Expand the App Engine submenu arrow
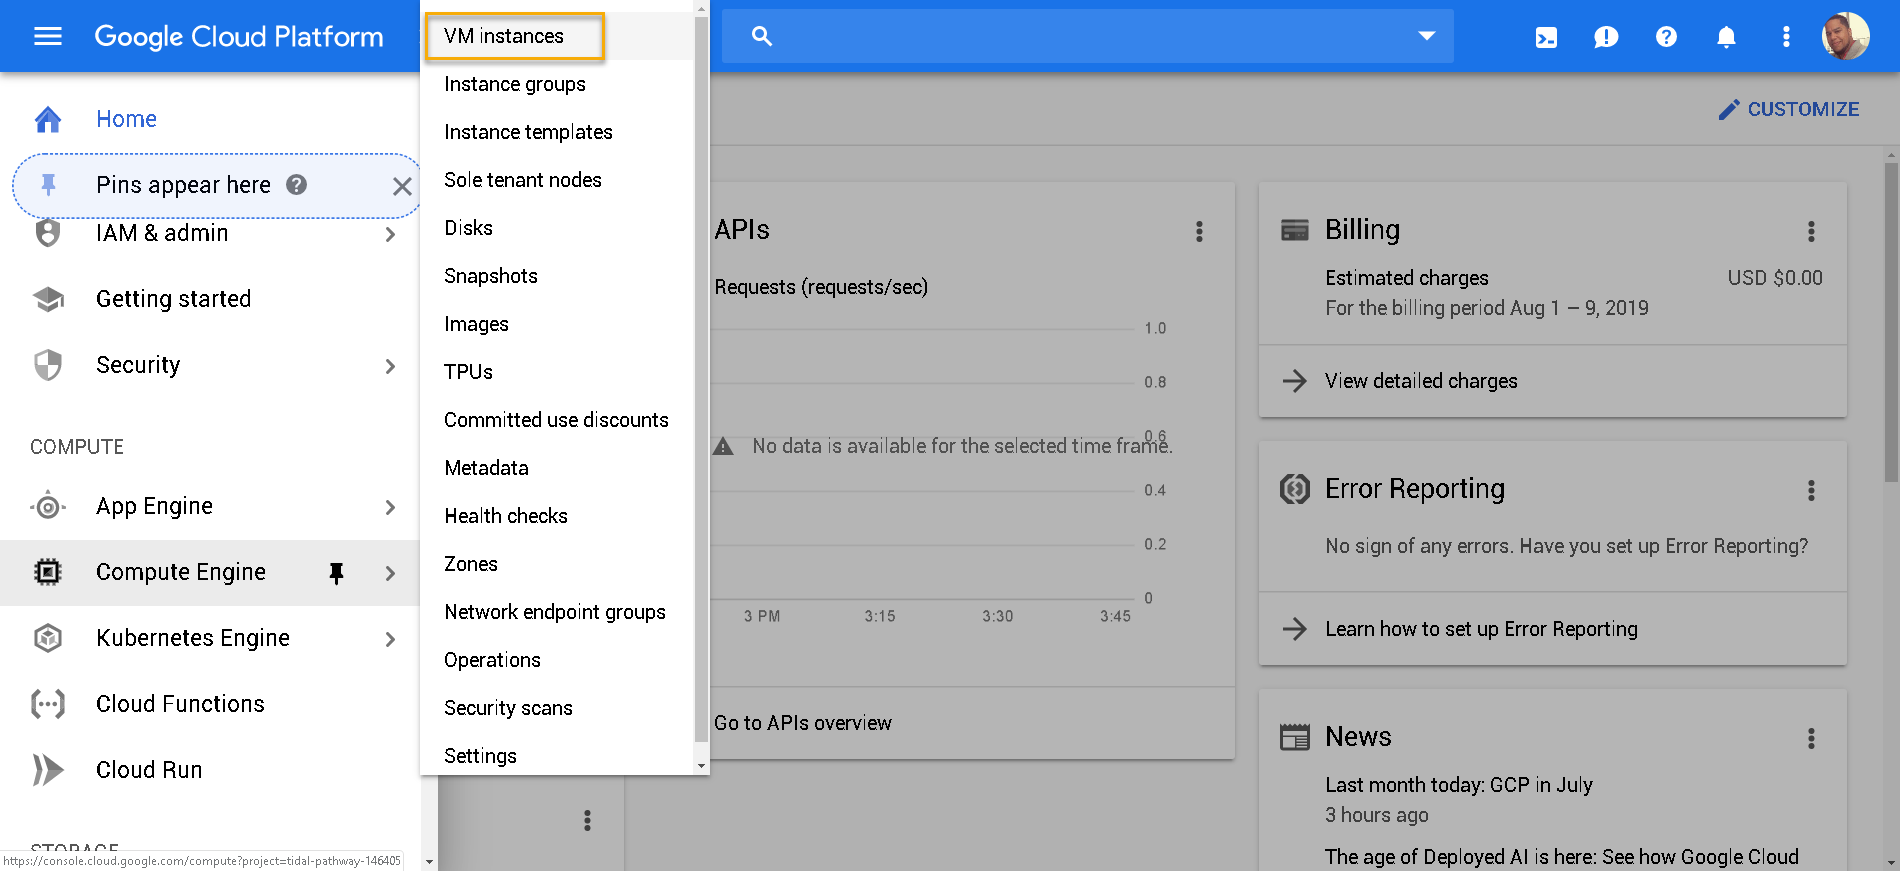This screenshot has width=1900, height=871. 390,507
